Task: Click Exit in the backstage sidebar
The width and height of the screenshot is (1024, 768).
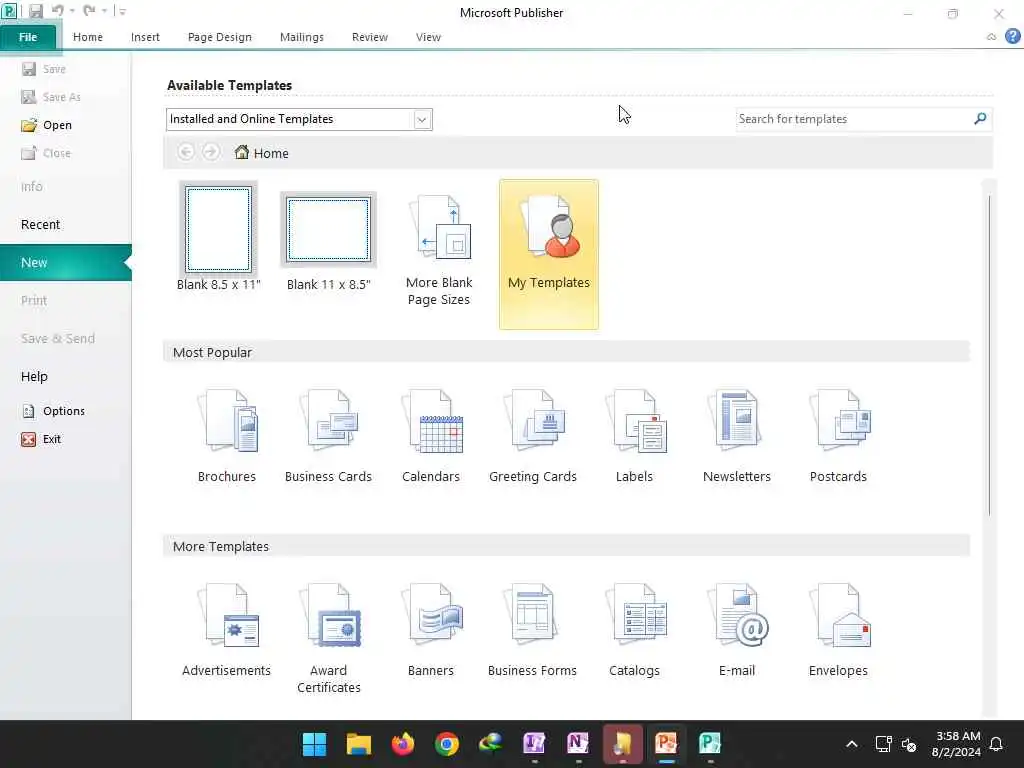Action: tap(41, 439)
